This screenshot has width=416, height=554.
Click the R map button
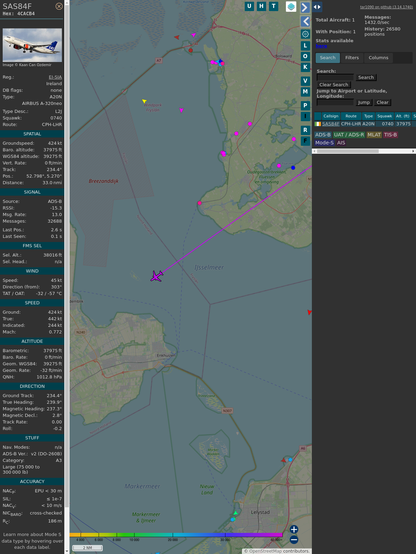305,130
